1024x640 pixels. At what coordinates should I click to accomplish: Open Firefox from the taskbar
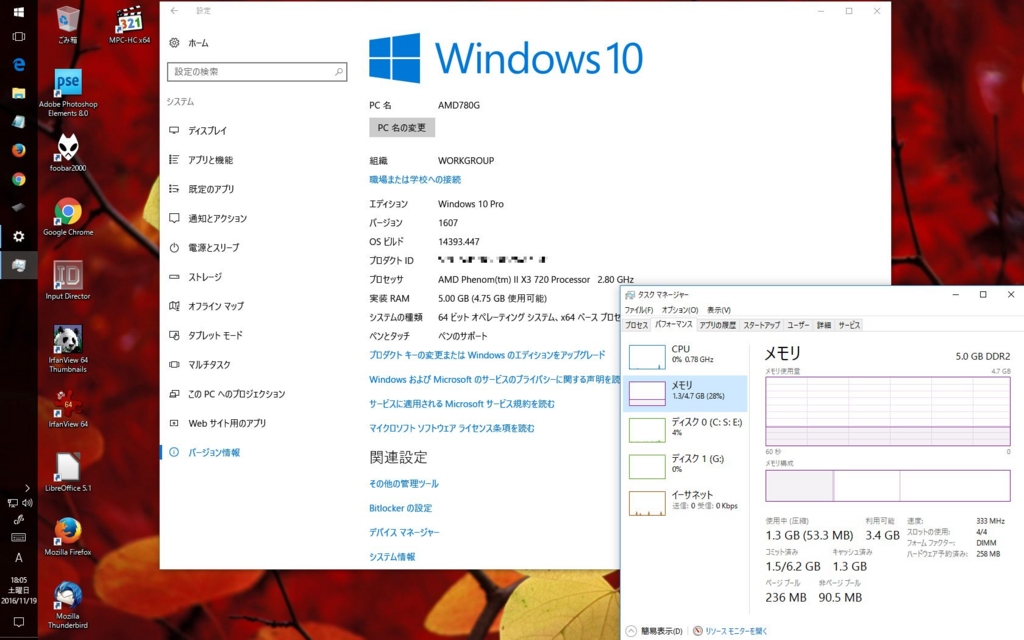pyautogui.click(x=18, y=150)
